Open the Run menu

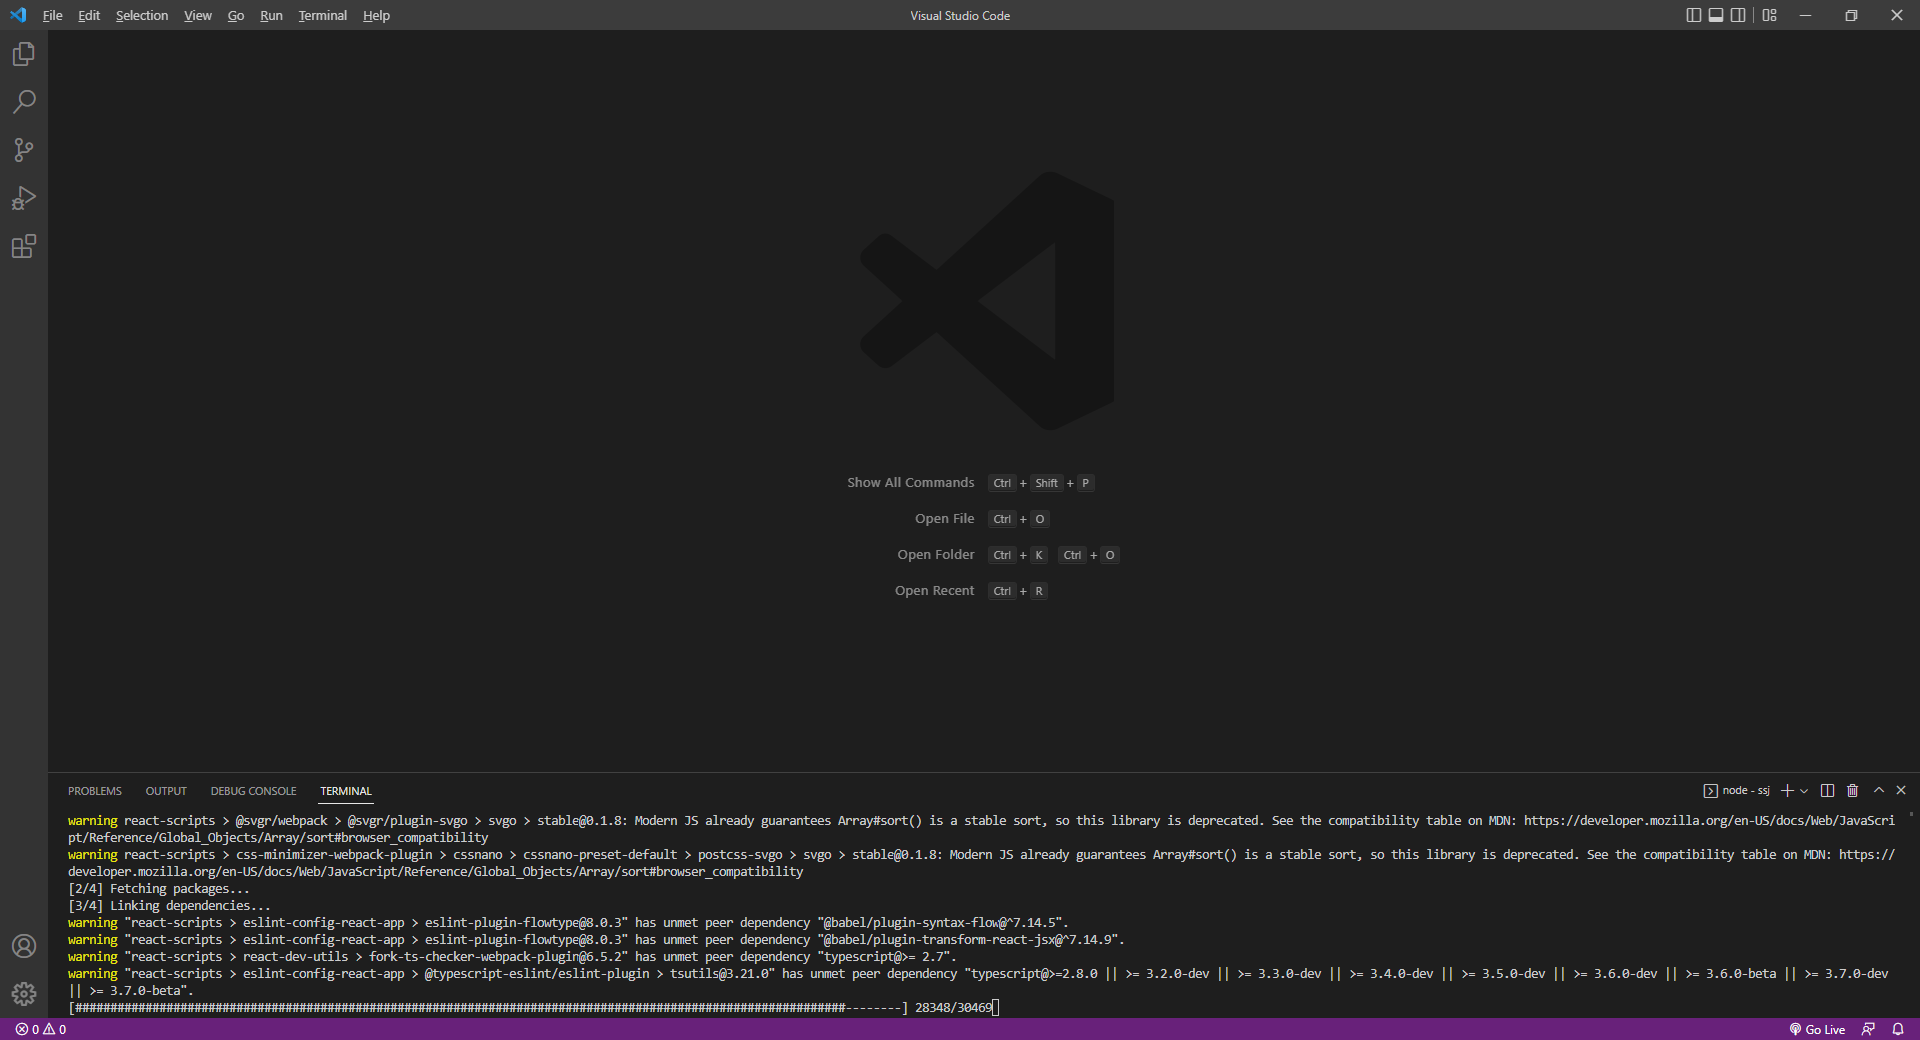pyautogui.click(x=271, y=15)
